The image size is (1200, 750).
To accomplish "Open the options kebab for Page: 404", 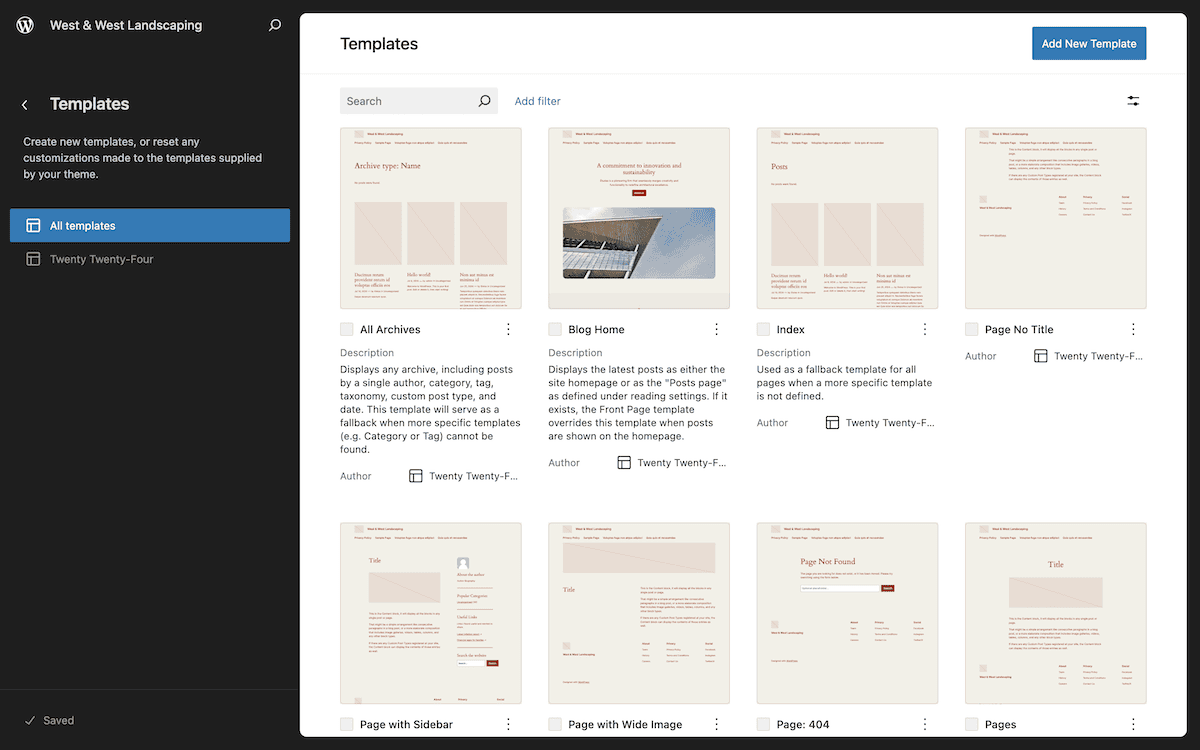I will click(x=924, y=723).
